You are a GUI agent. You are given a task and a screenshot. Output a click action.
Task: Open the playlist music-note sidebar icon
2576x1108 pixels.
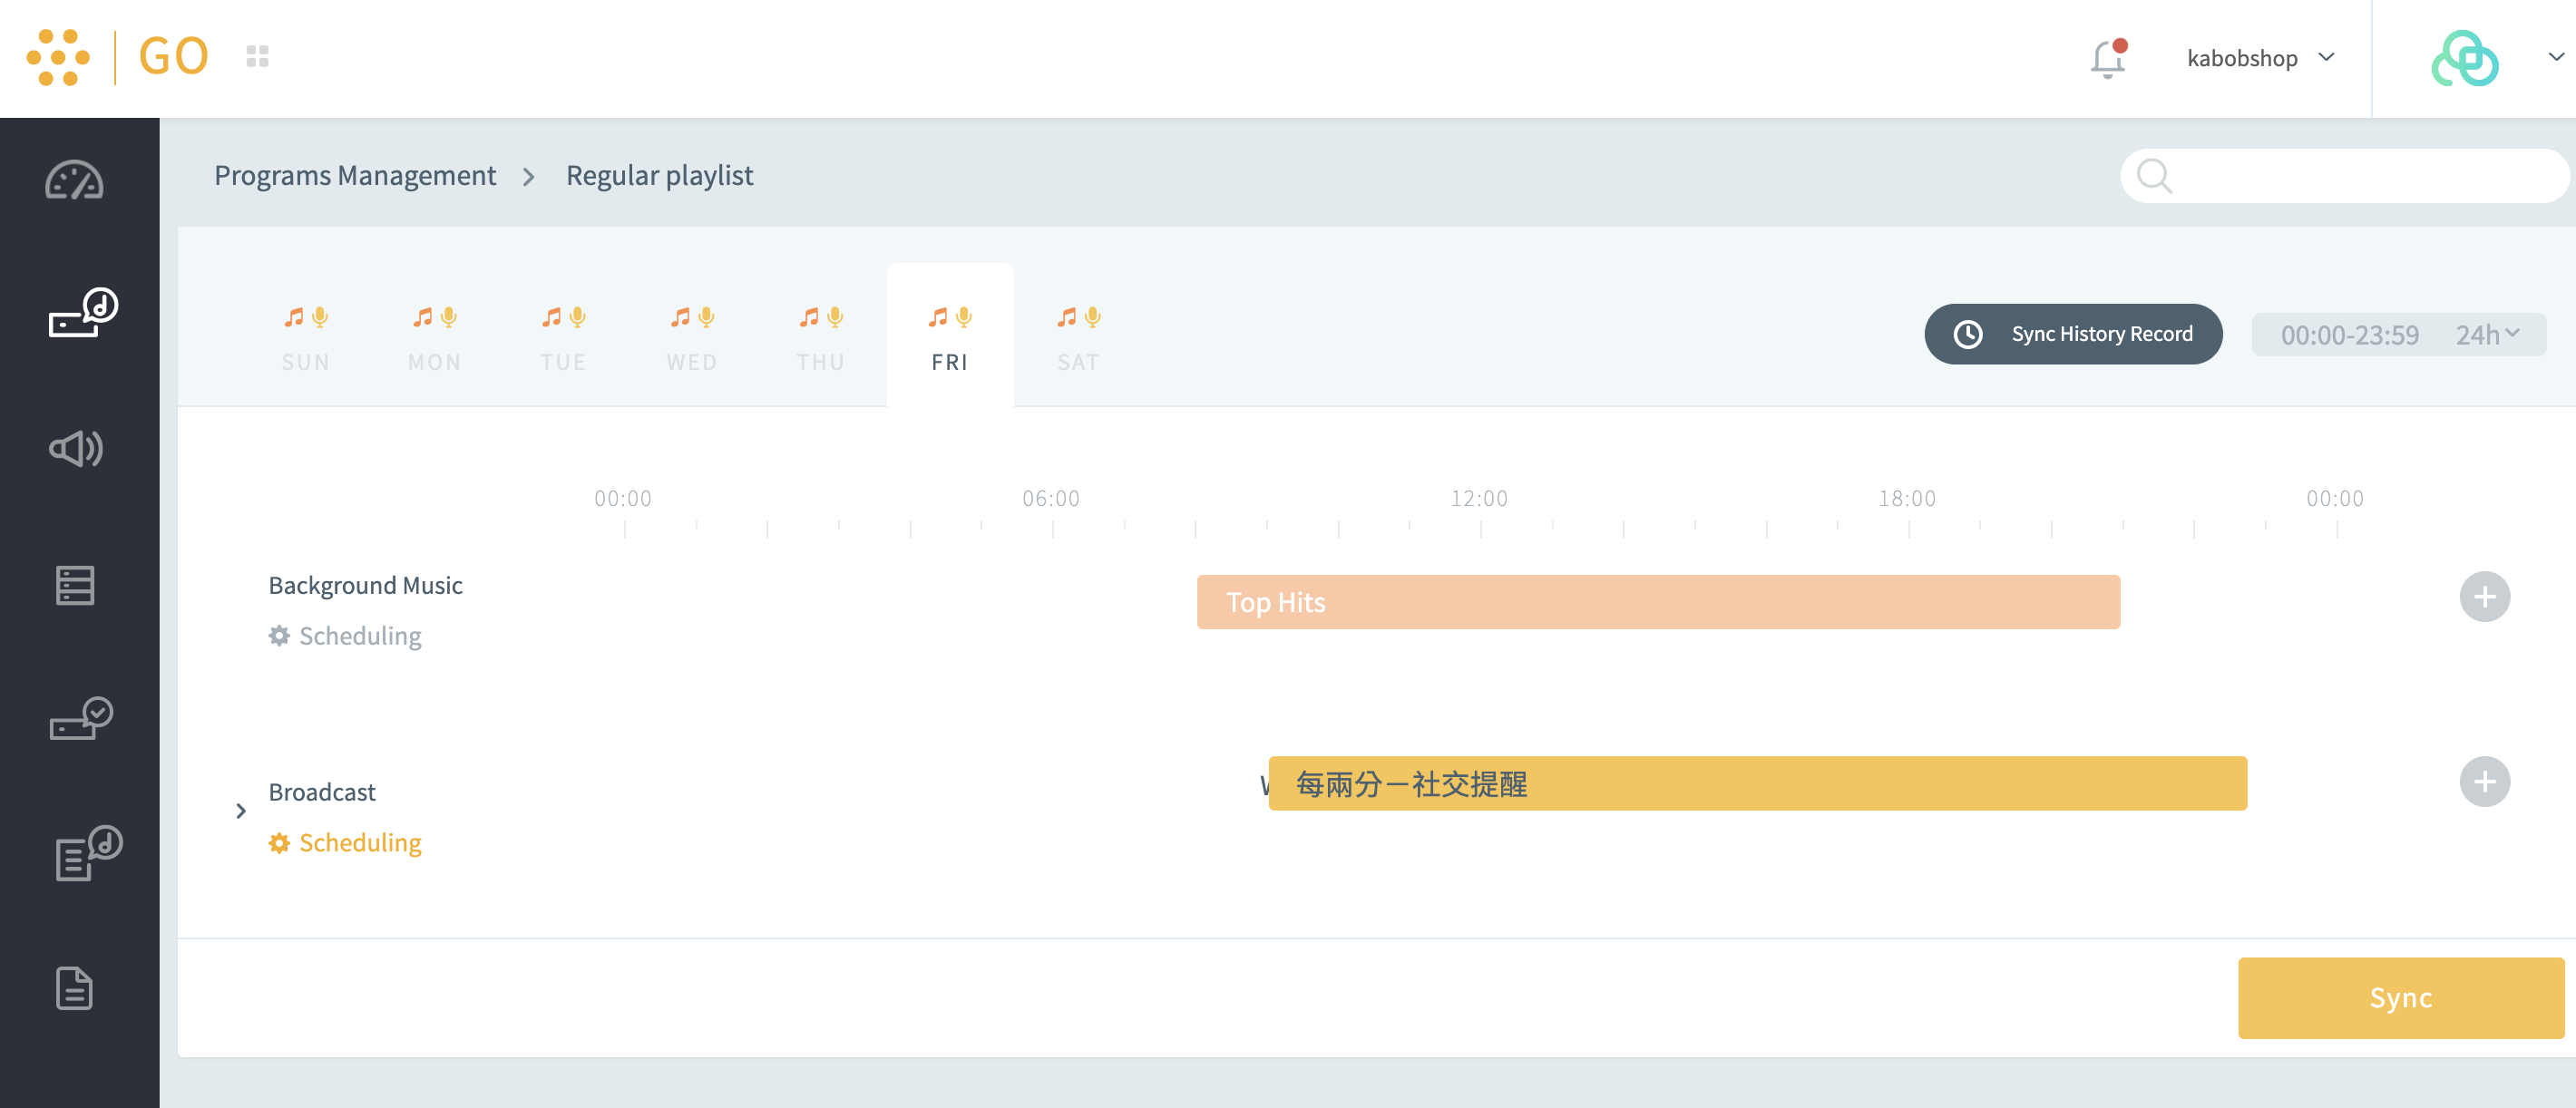point(87,853)
